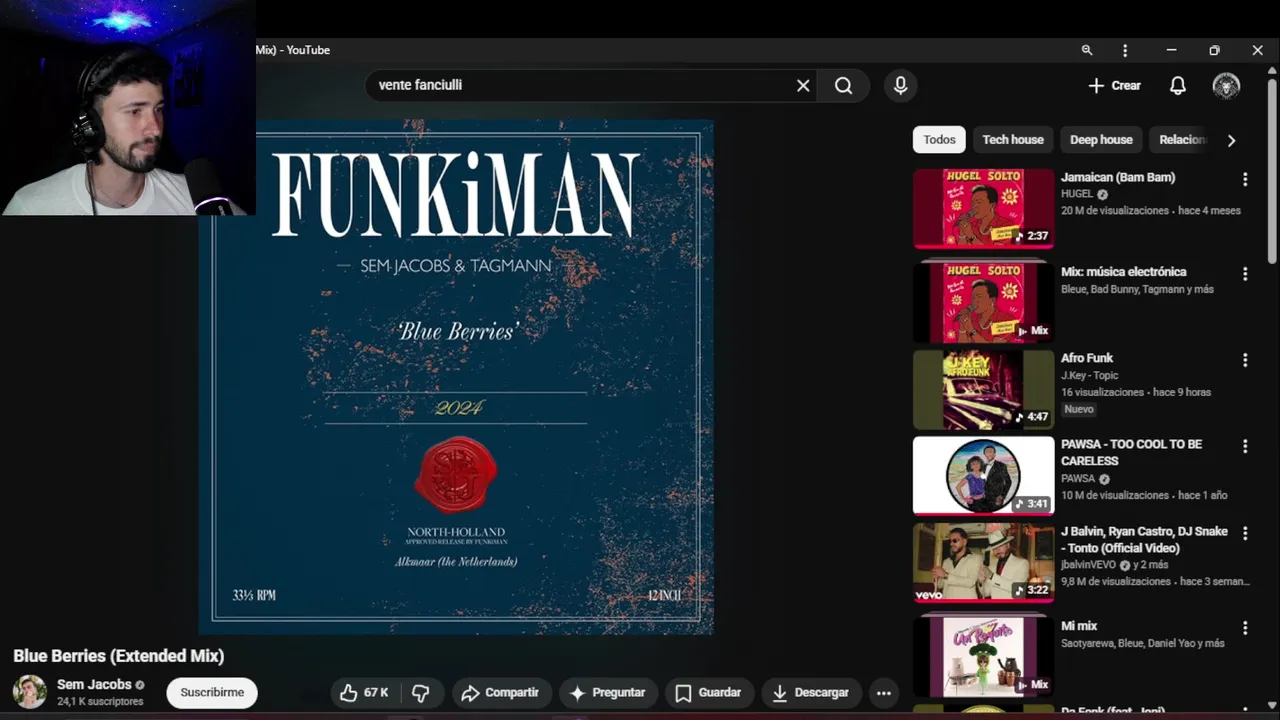Click the Compartir share button
The width and height of the screenshot is (1280, 720).
500,692
